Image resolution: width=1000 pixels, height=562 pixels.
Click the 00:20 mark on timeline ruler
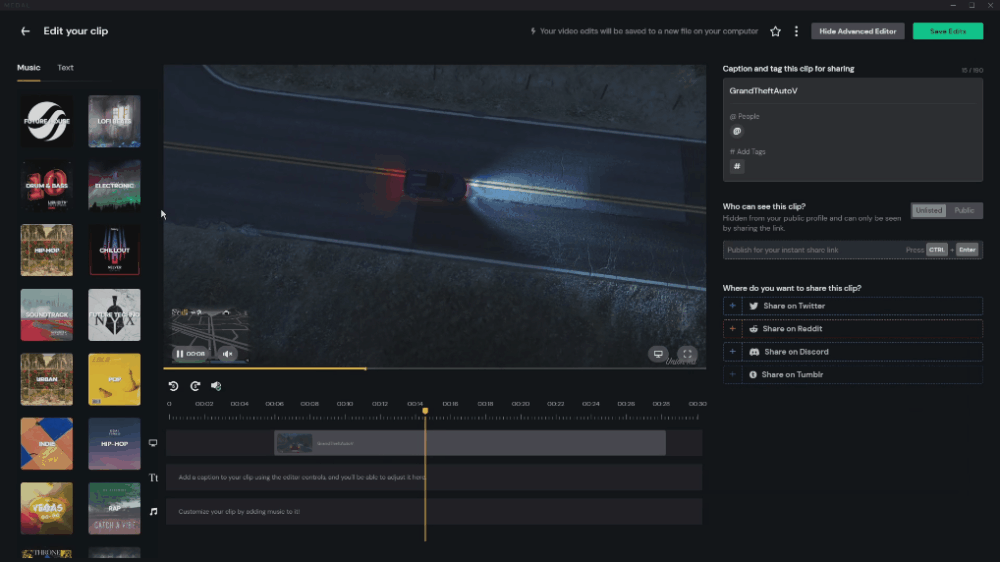520,404
